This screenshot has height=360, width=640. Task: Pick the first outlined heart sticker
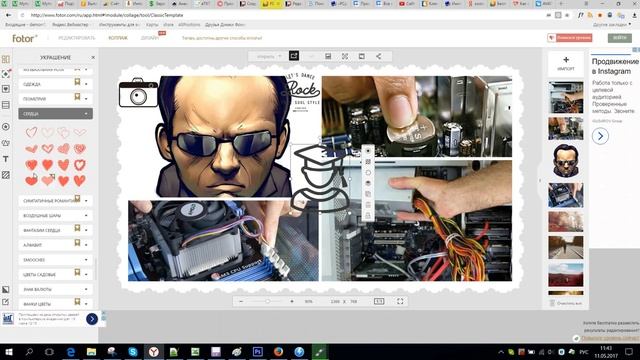[x=31, y=132]
